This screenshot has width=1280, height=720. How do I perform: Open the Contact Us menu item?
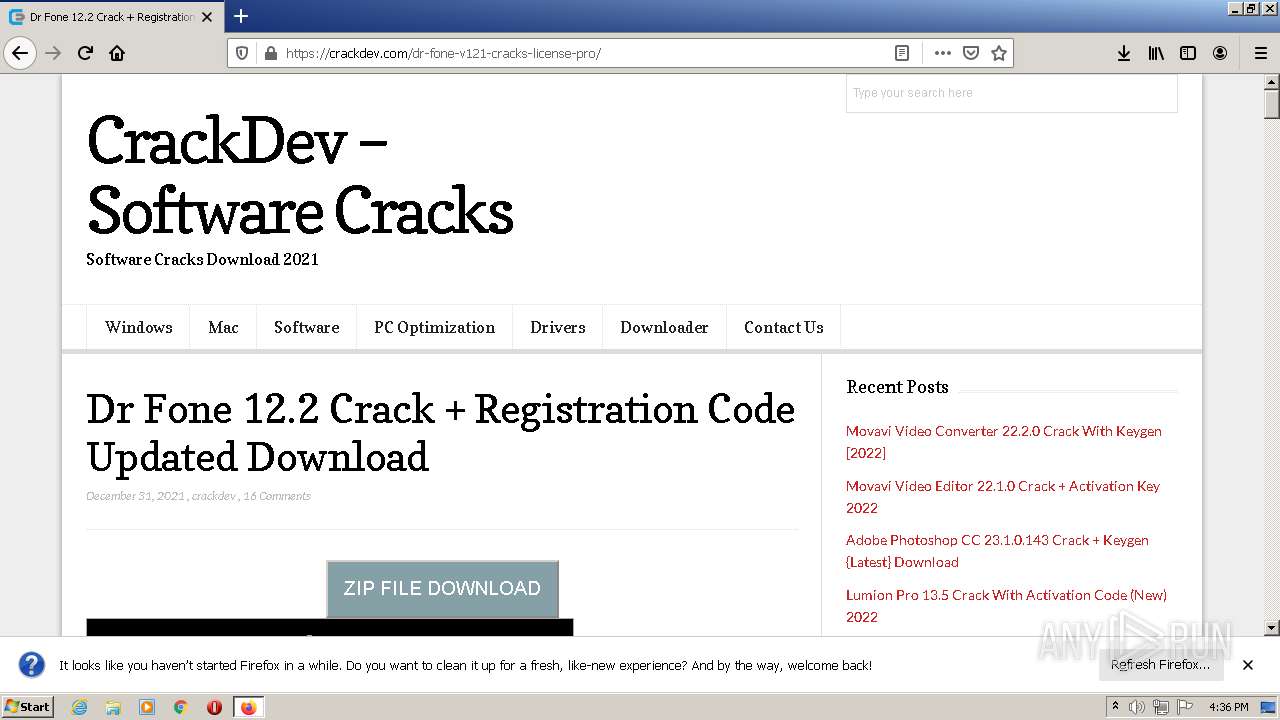pyautogui.click(x=783, y=327)
